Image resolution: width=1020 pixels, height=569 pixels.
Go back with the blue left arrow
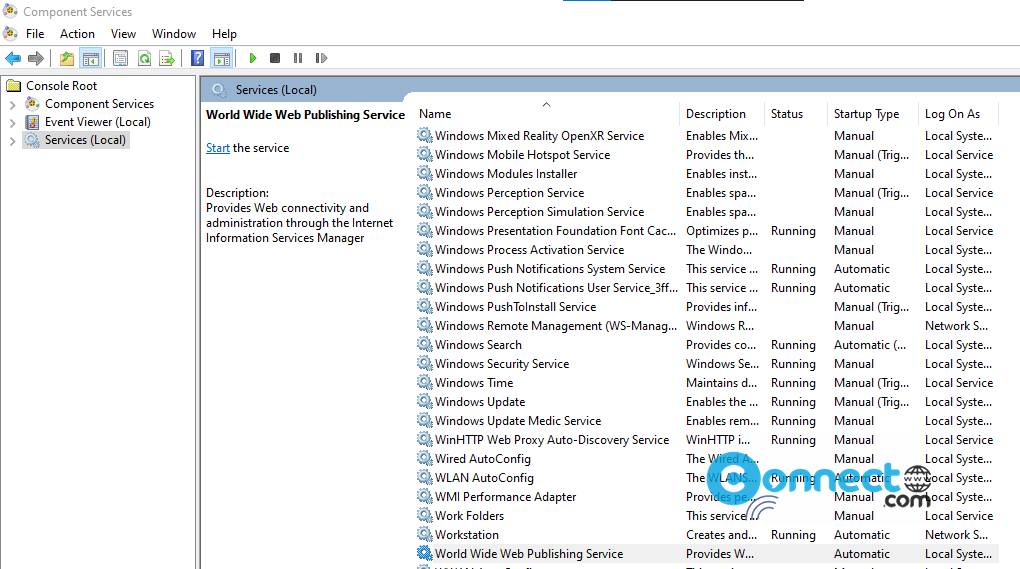(x=12, y=59)
